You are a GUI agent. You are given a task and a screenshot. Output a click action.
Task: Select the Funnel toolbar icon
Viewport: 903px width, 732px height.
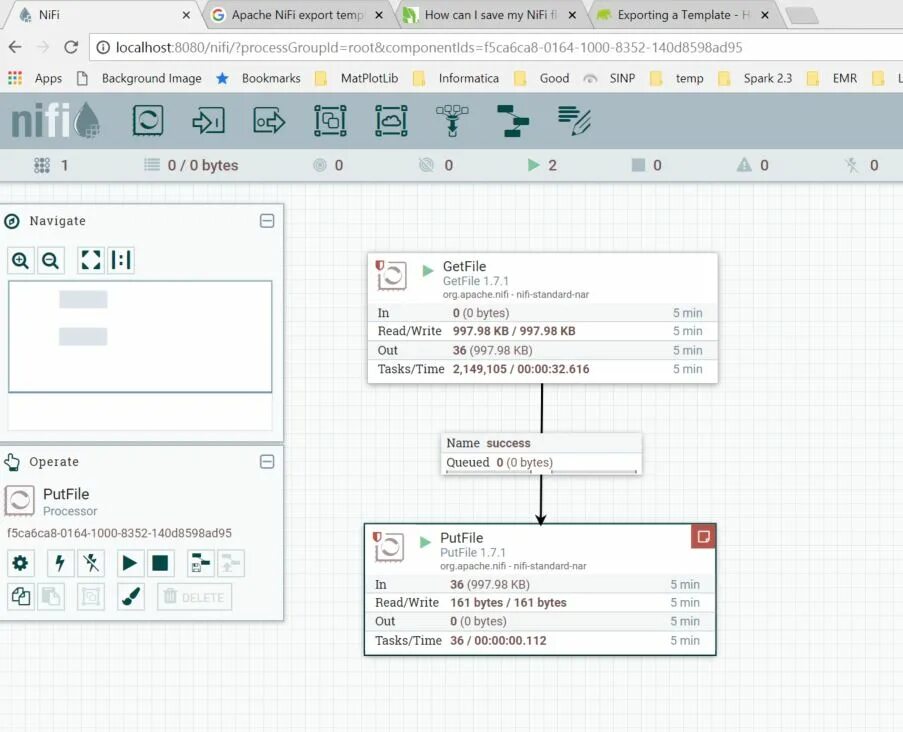point(452,120)
